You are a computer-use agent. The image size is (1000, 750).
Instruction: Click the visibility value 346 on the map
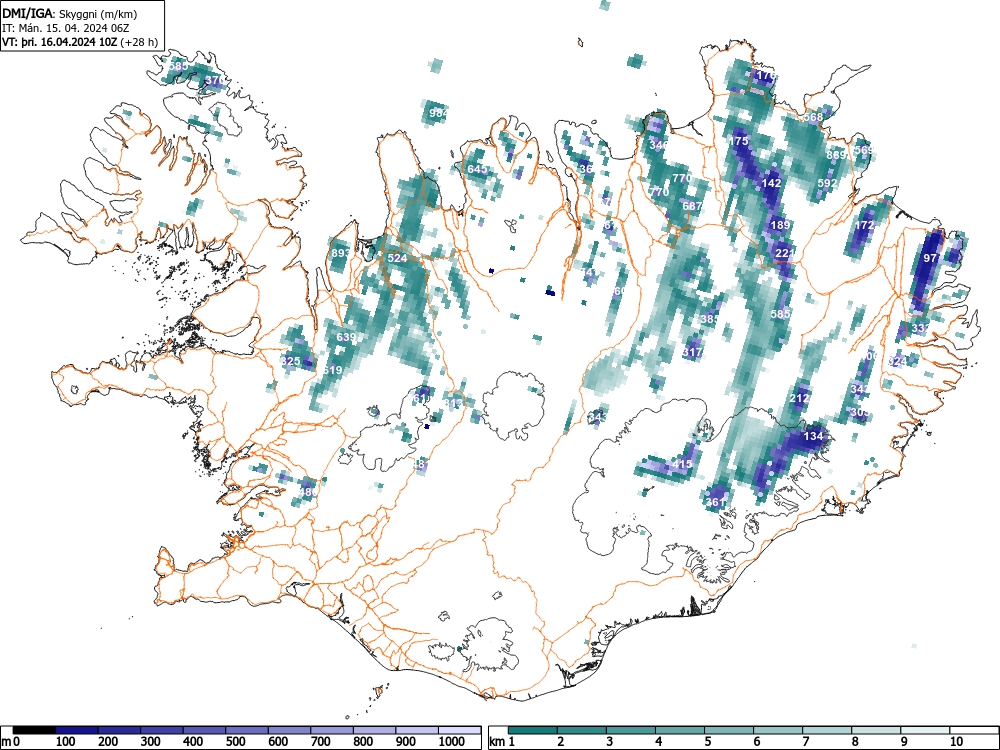(x=659, y=145)
